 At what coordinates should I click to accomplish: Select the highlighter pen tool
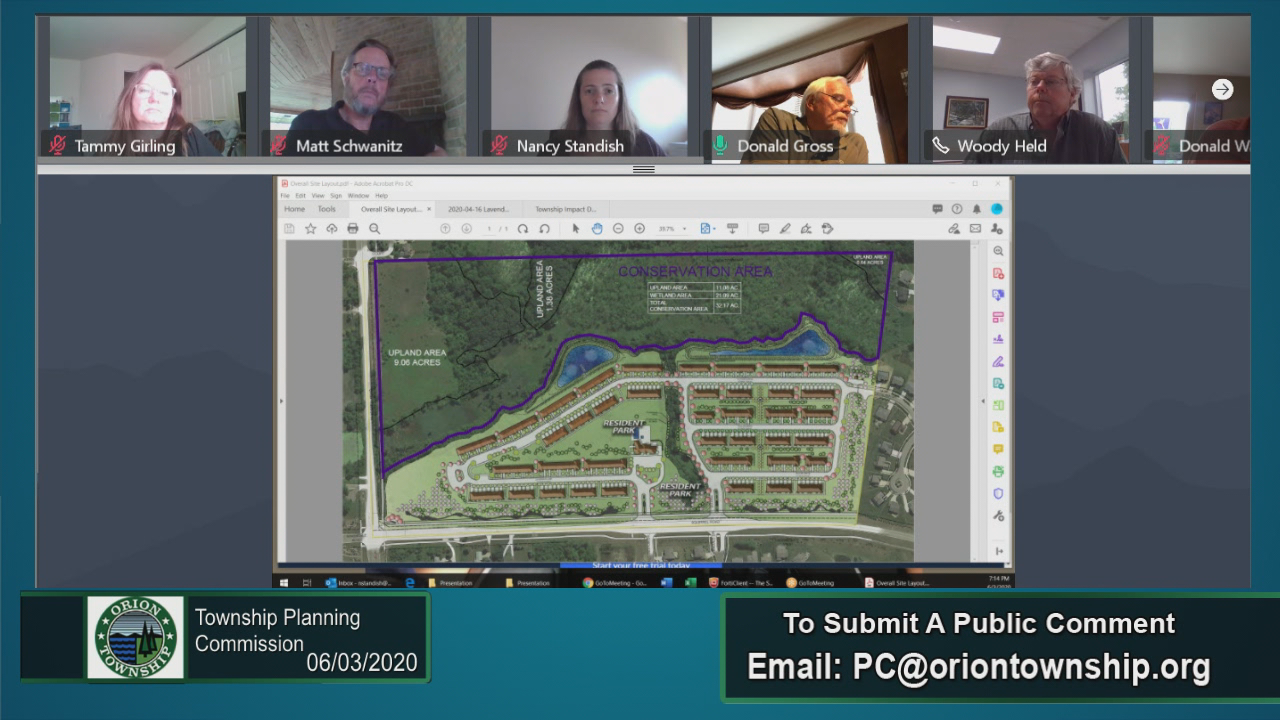pyautogui.click(x=785, y=229)
